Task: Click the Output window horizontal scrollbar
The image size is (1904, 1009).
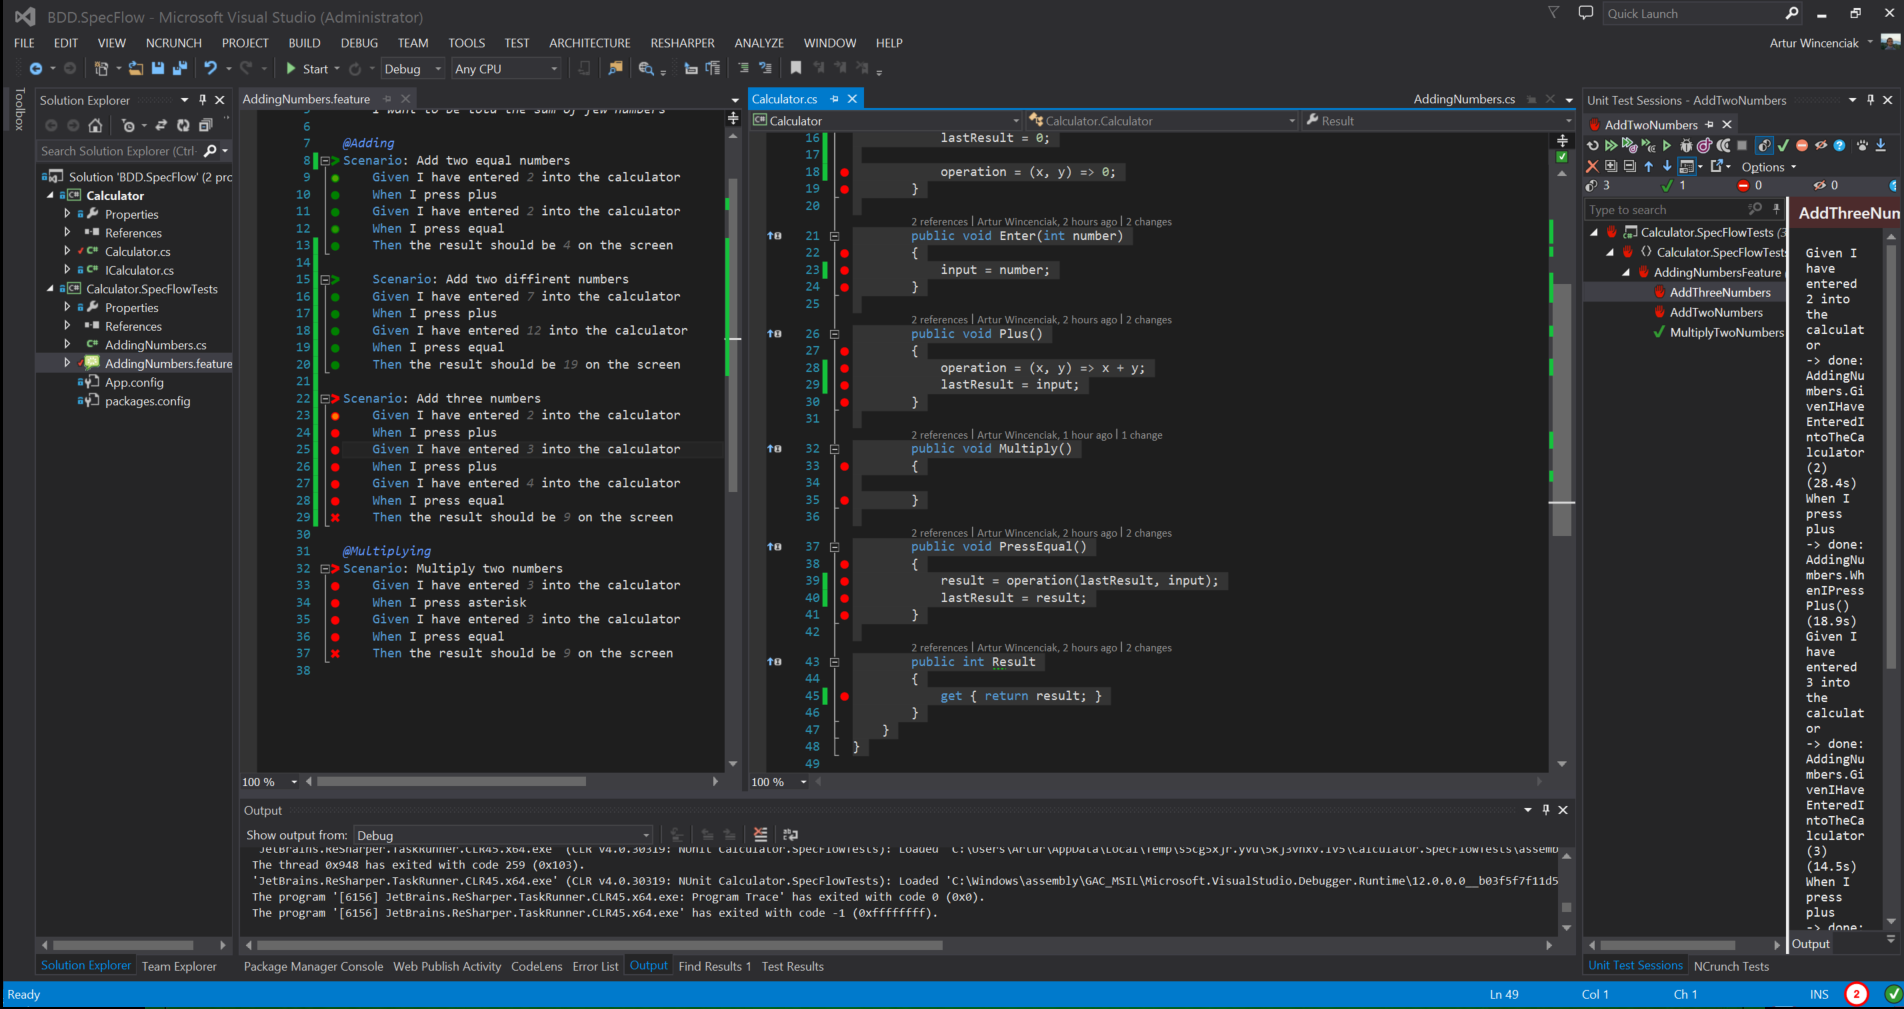Action: click(600, 945)
